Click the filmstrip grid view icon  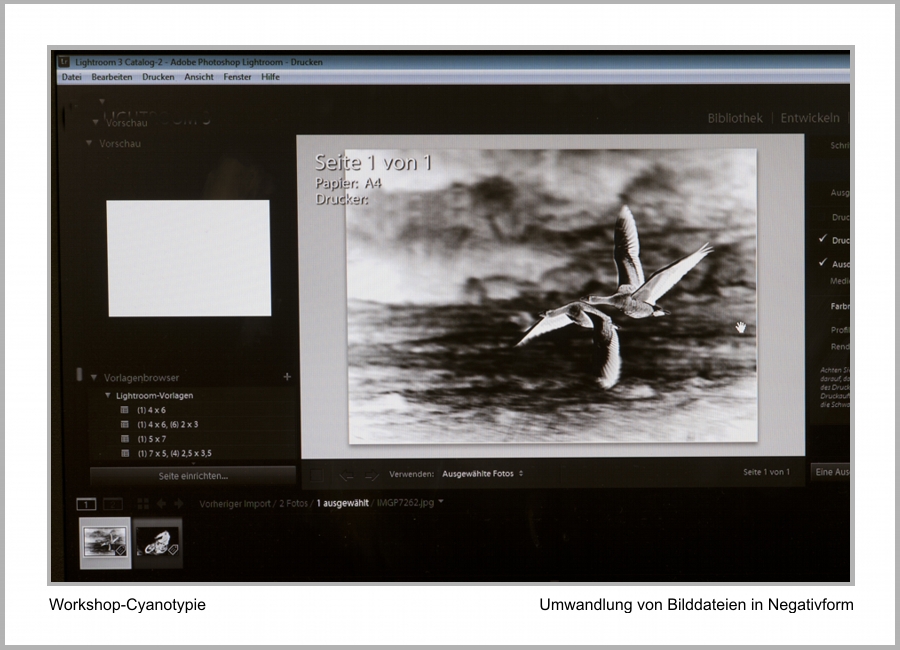(143, 504)
